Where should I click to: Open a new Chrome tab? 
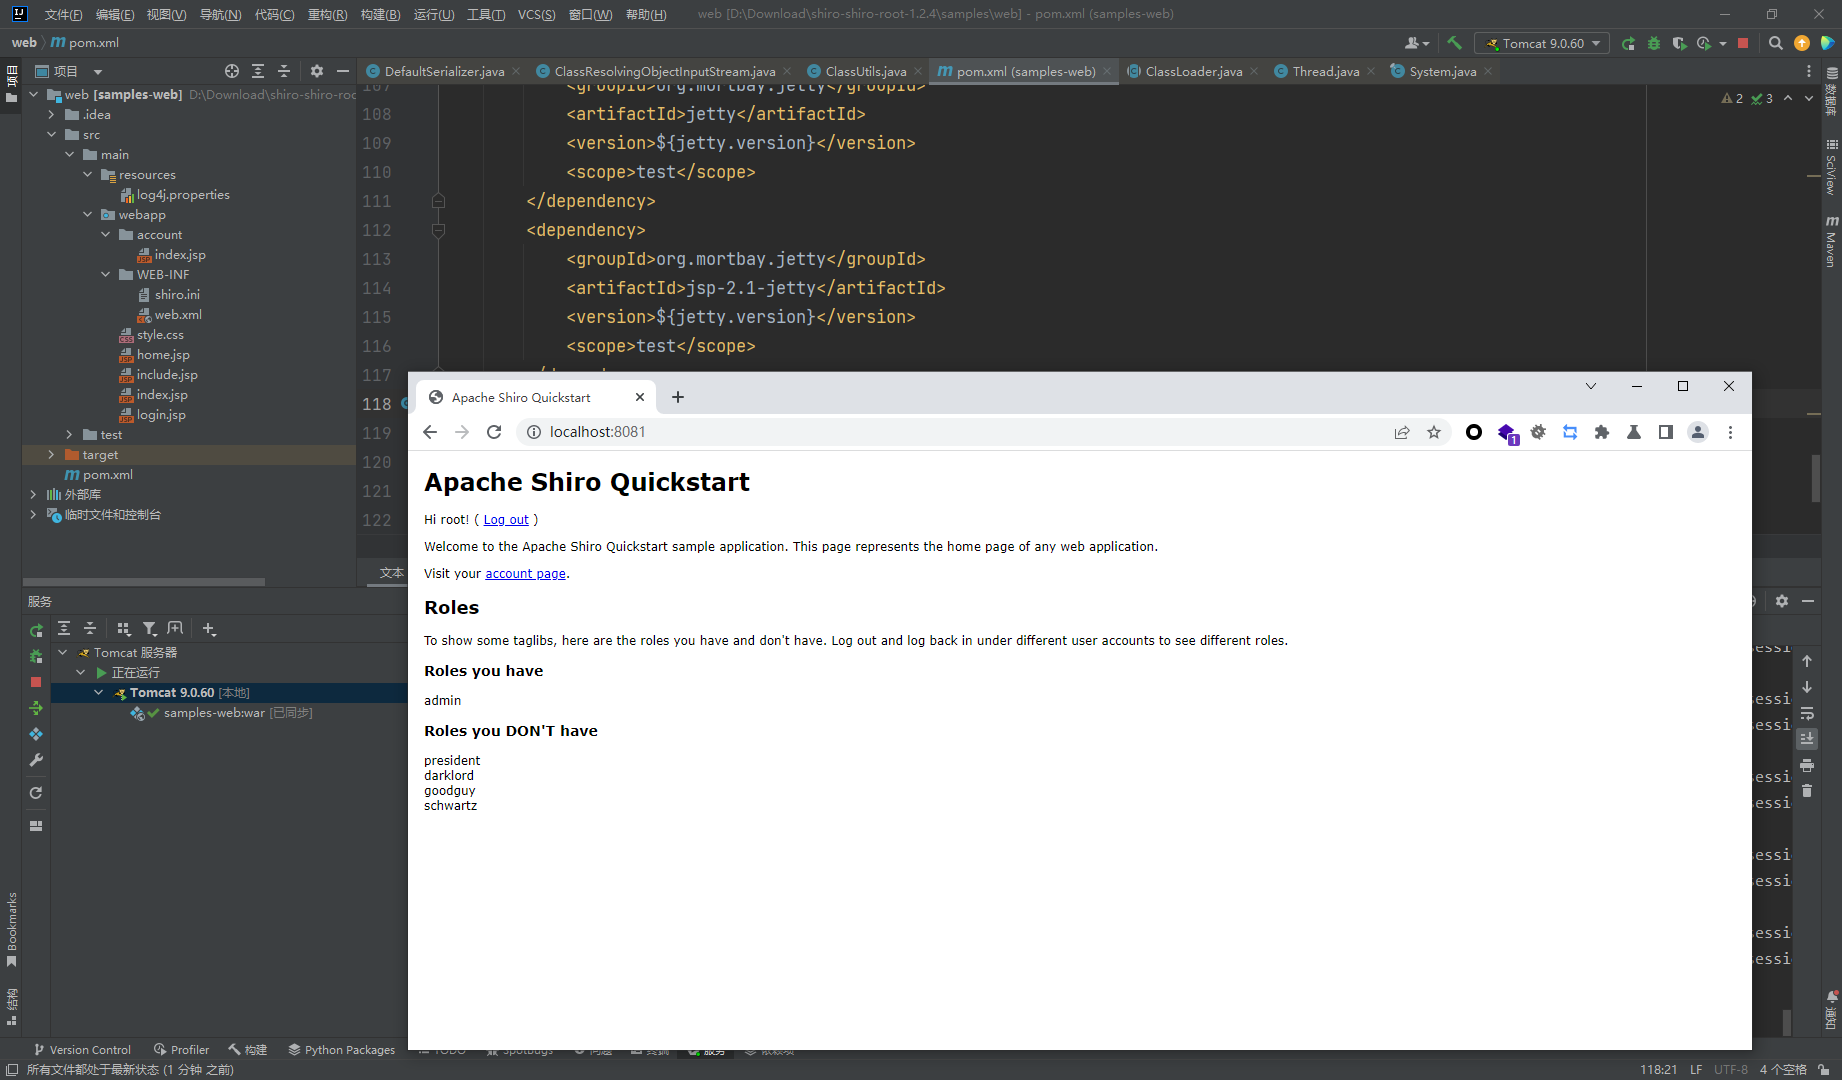pos(678,397)
